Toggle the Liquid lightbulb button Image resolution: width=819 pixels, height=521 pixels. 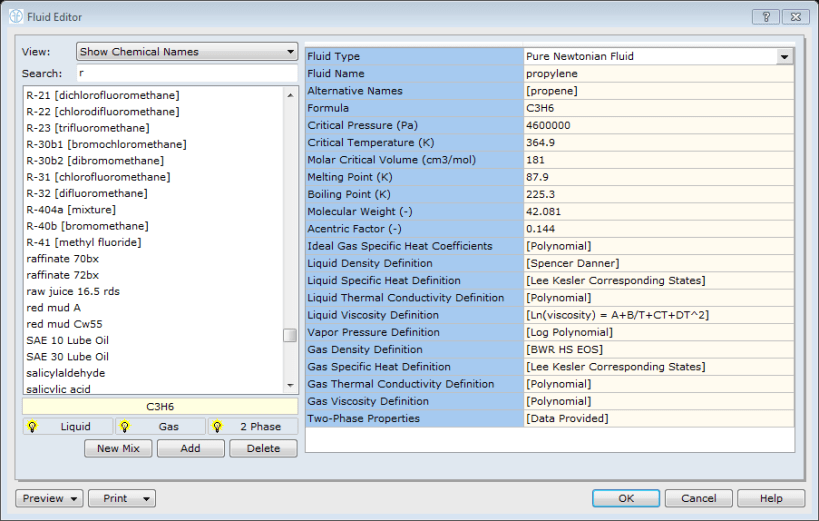pos(68,426)
